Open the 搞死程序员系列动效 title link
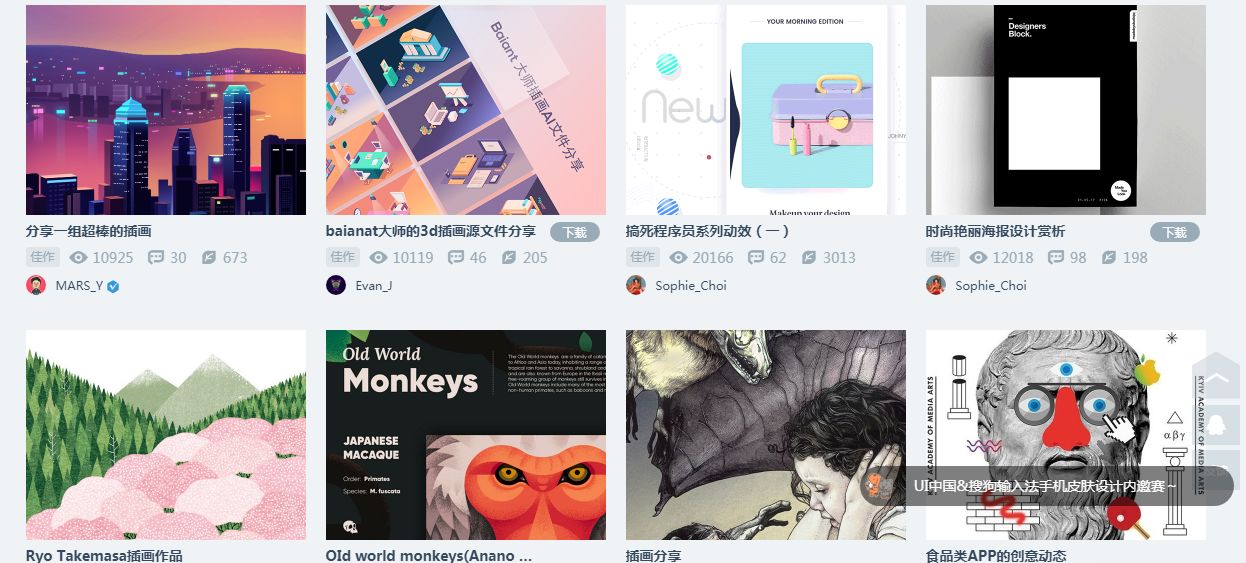The width and height of the screenshot is (1246, 563). click(708, 231)
